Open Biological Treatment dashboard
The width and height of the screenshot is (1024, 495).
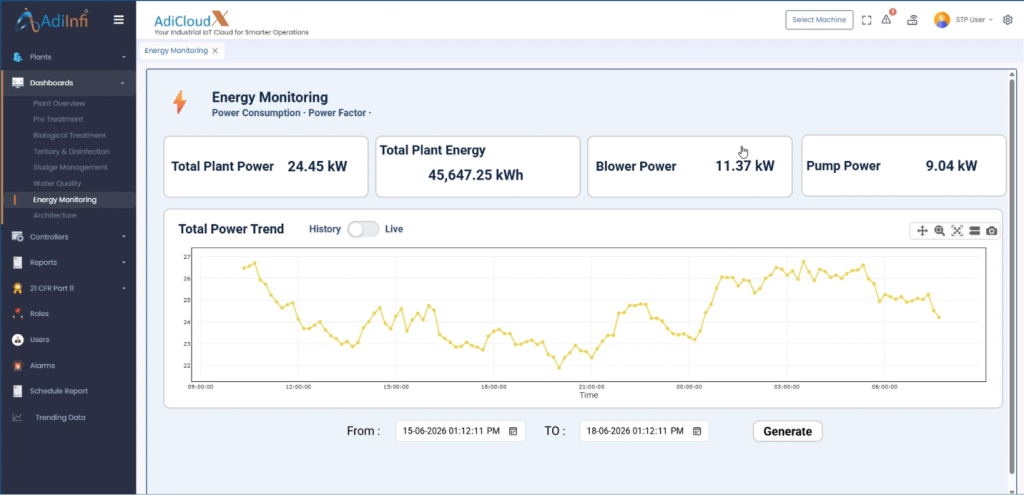point(69,135)
